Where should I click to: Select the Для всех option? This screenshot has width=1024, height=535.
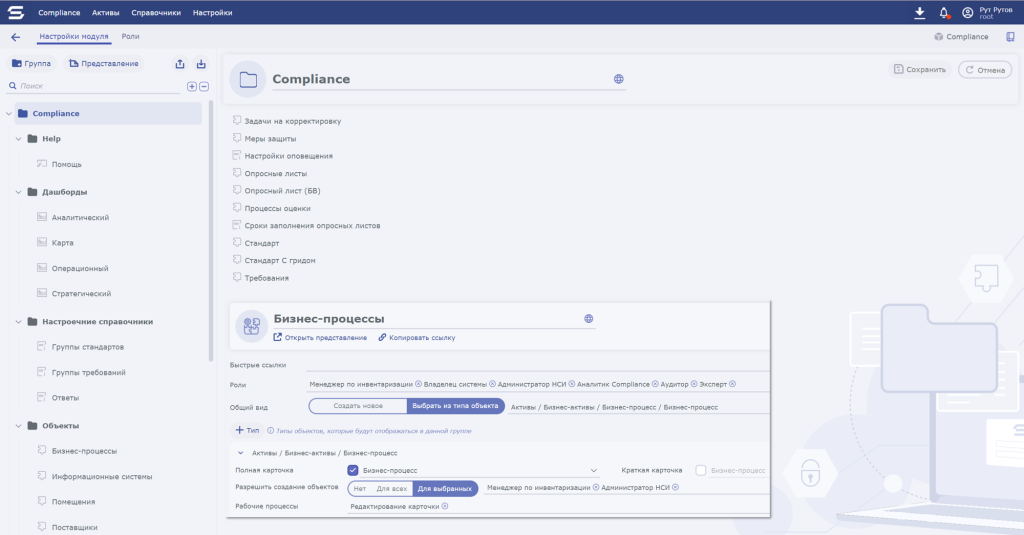point(391,488)
